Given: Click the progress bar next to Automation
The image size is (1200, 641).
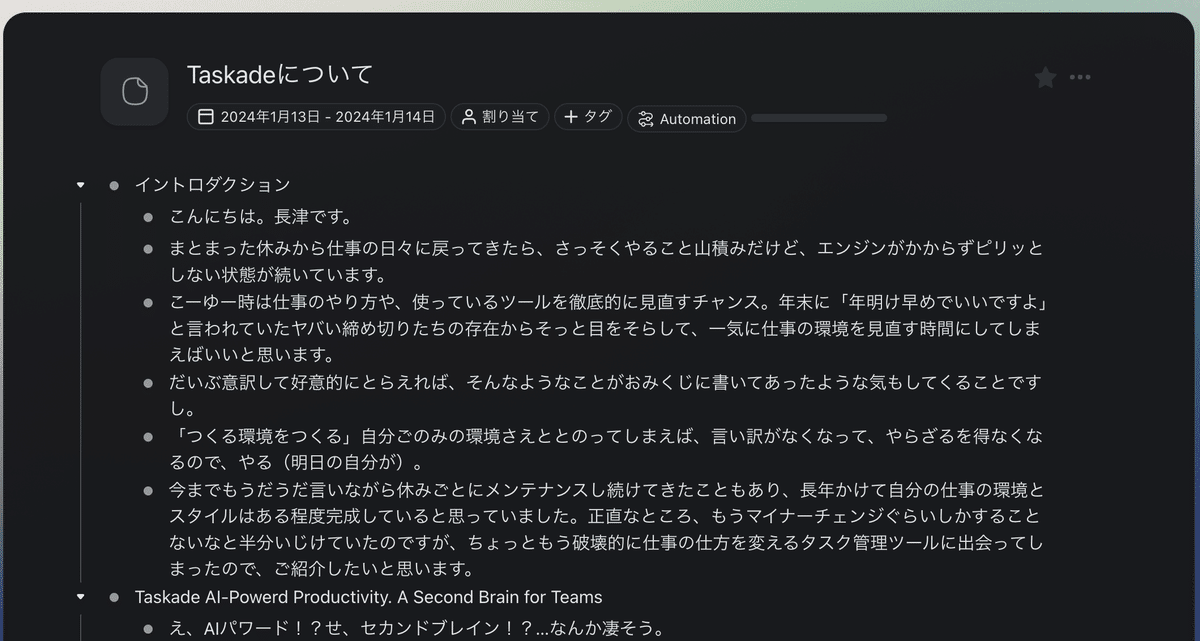Looking at the screenshot, I should pyautogui.click(x=819, y=118).
